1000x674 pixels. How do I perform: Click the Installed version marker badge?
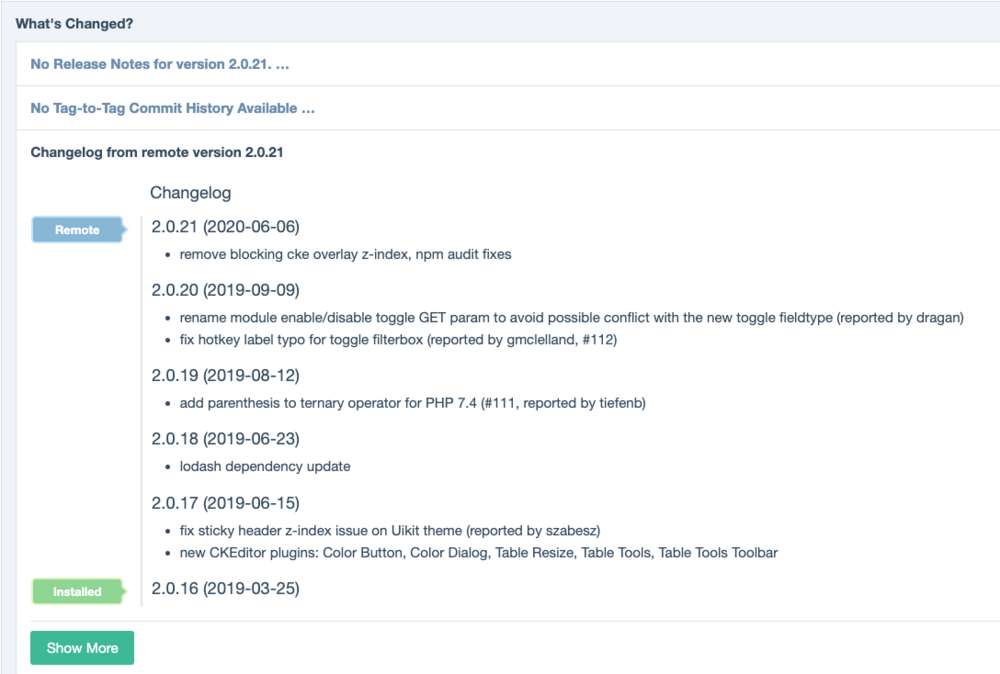tap(77, 591)
